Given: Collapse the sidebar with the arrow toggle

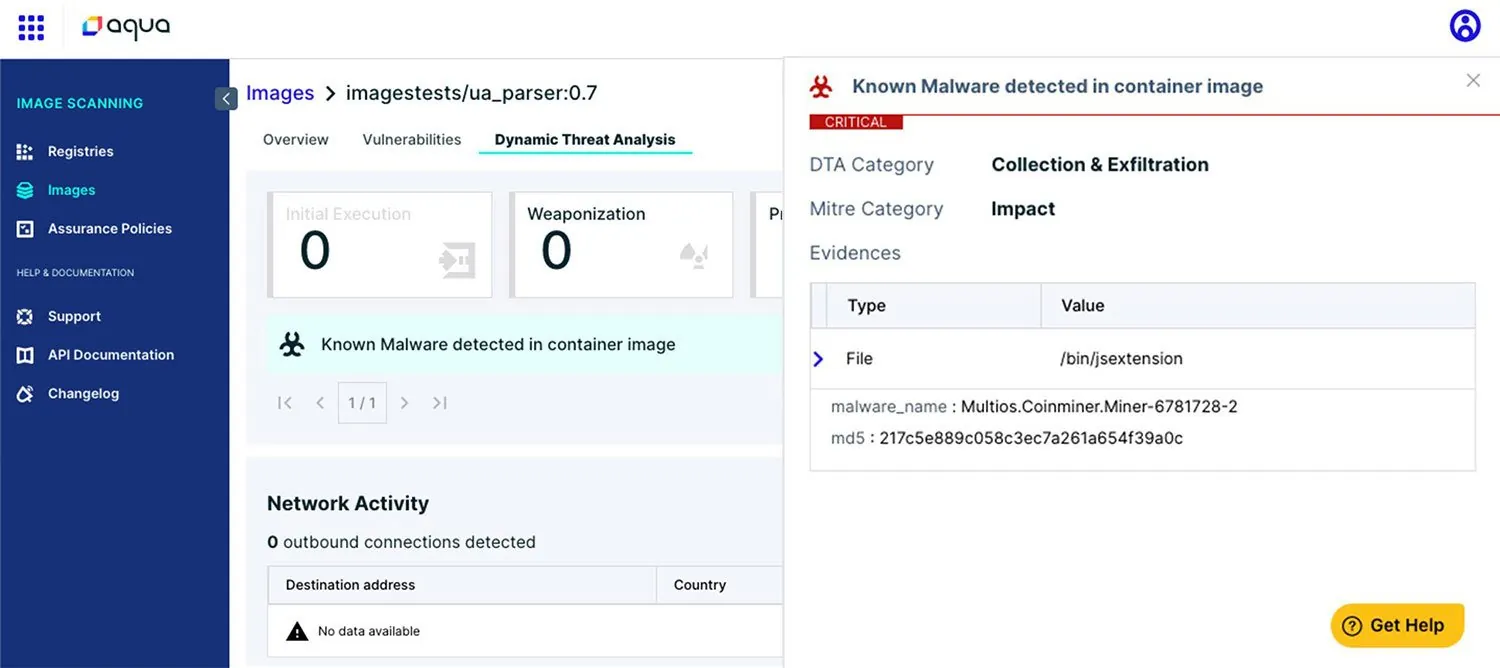Looking at the screenshot, I should [x=226, y=98].
